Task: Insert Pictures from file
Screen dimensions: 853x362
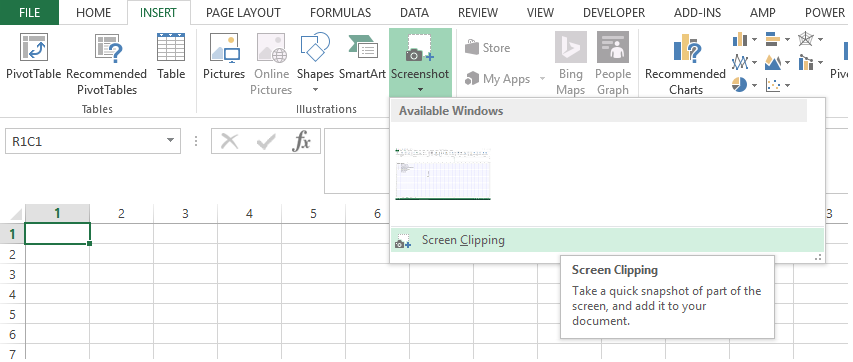Action: [224, 57]
